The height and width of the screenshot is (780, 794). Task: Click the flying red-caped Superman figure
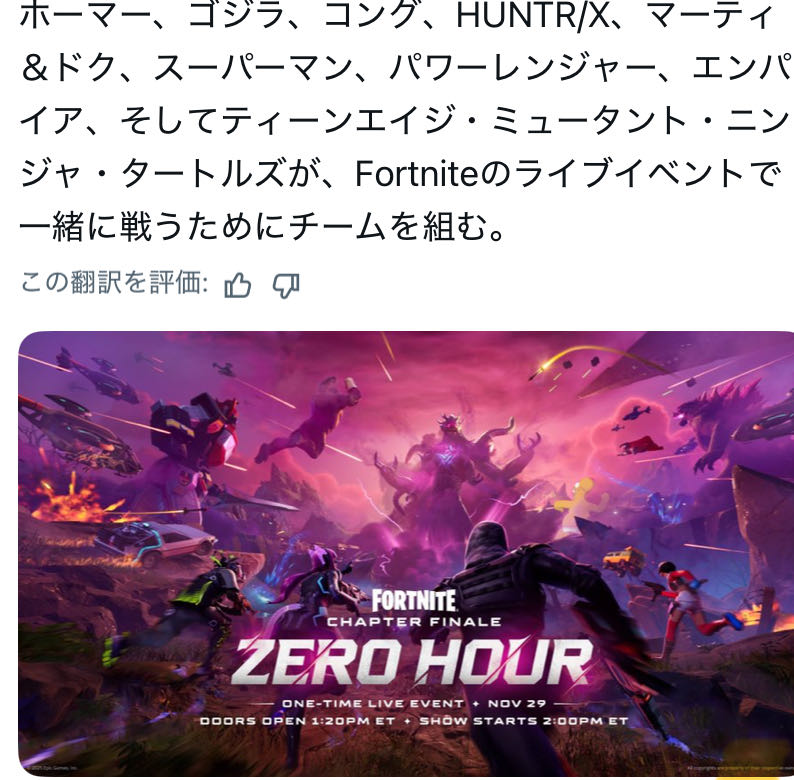640,445
